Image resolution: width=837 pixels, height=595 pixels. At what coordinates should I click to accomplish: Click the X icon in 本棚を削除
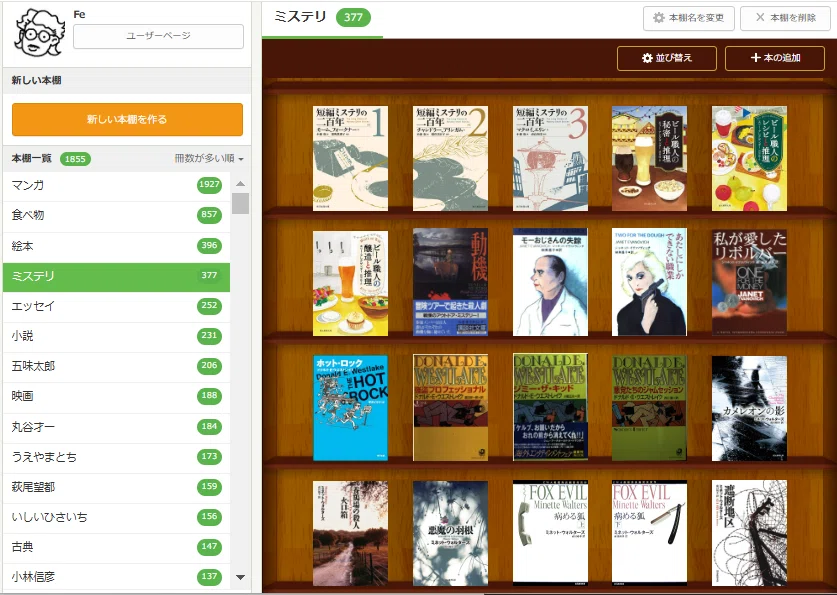pyautogui.click(x=760, y=18)
